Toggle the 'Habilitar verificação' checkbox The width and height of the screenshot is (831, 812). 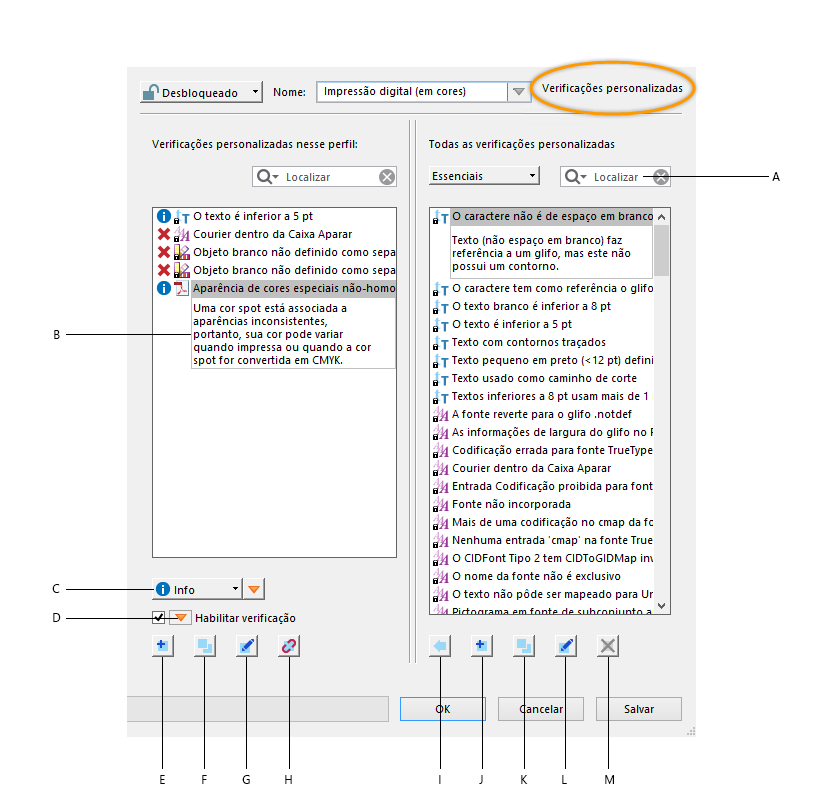click(158, 617)
